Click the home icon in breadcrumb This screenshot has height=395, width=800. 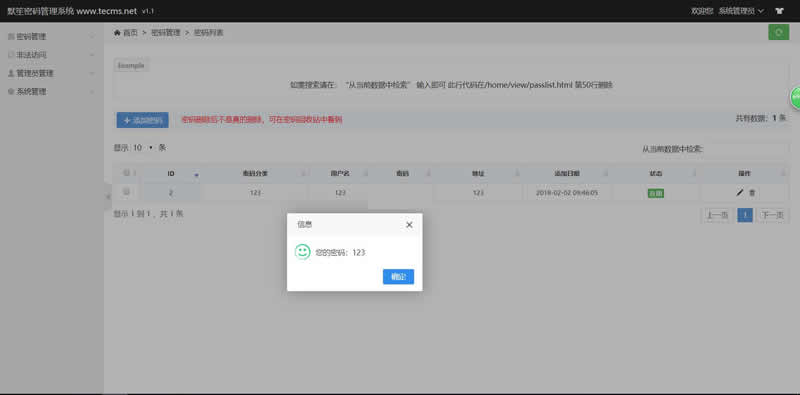[x=117, y=33]
